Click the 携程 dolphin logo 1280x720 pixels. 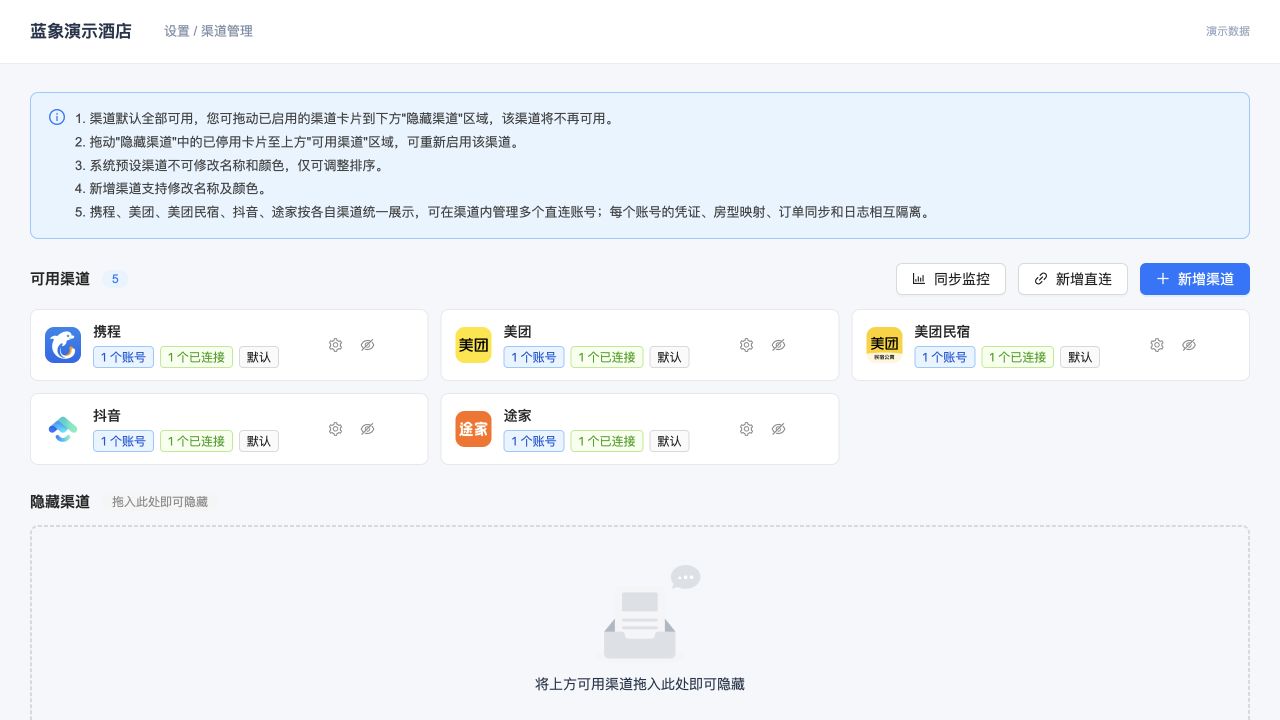[63, 345]
